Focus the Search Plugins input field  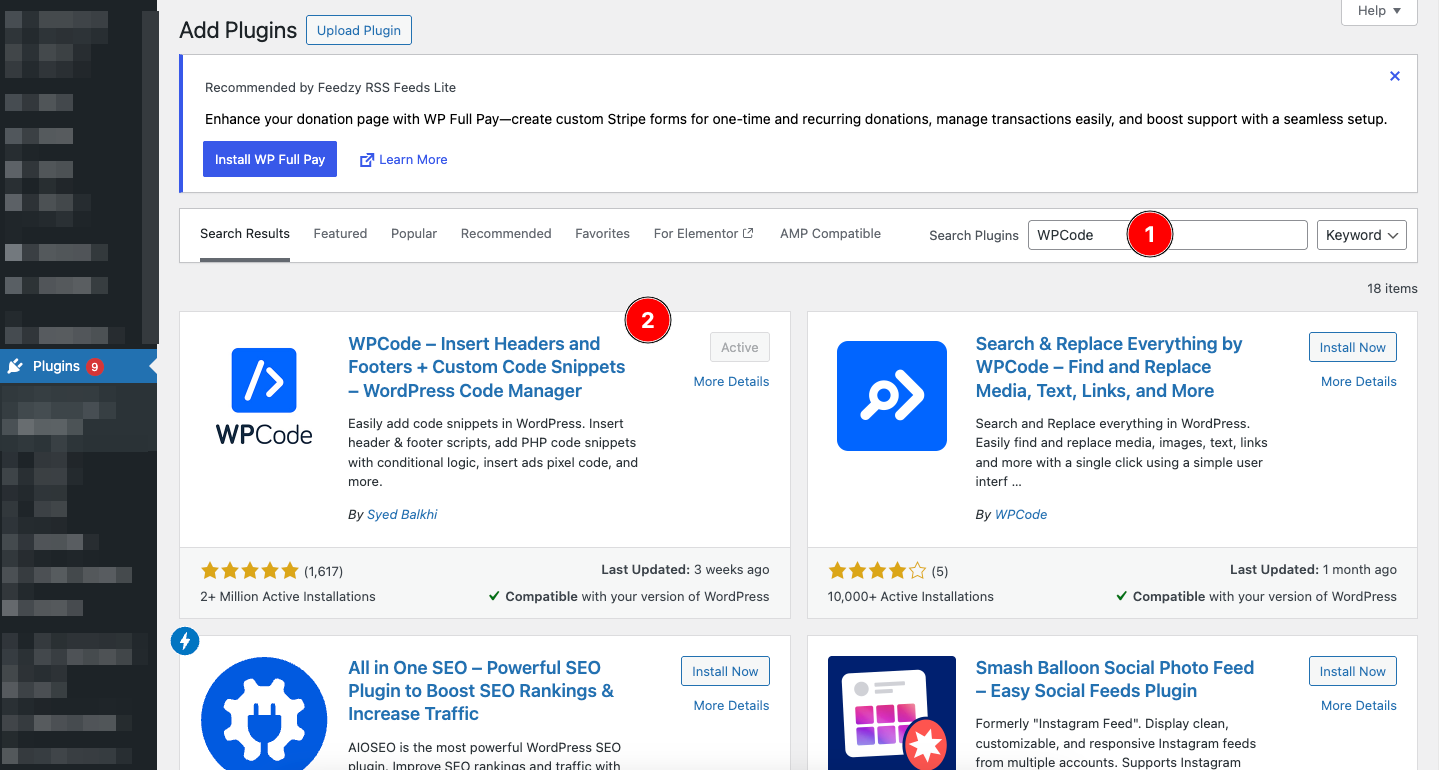coord(1167,235)
